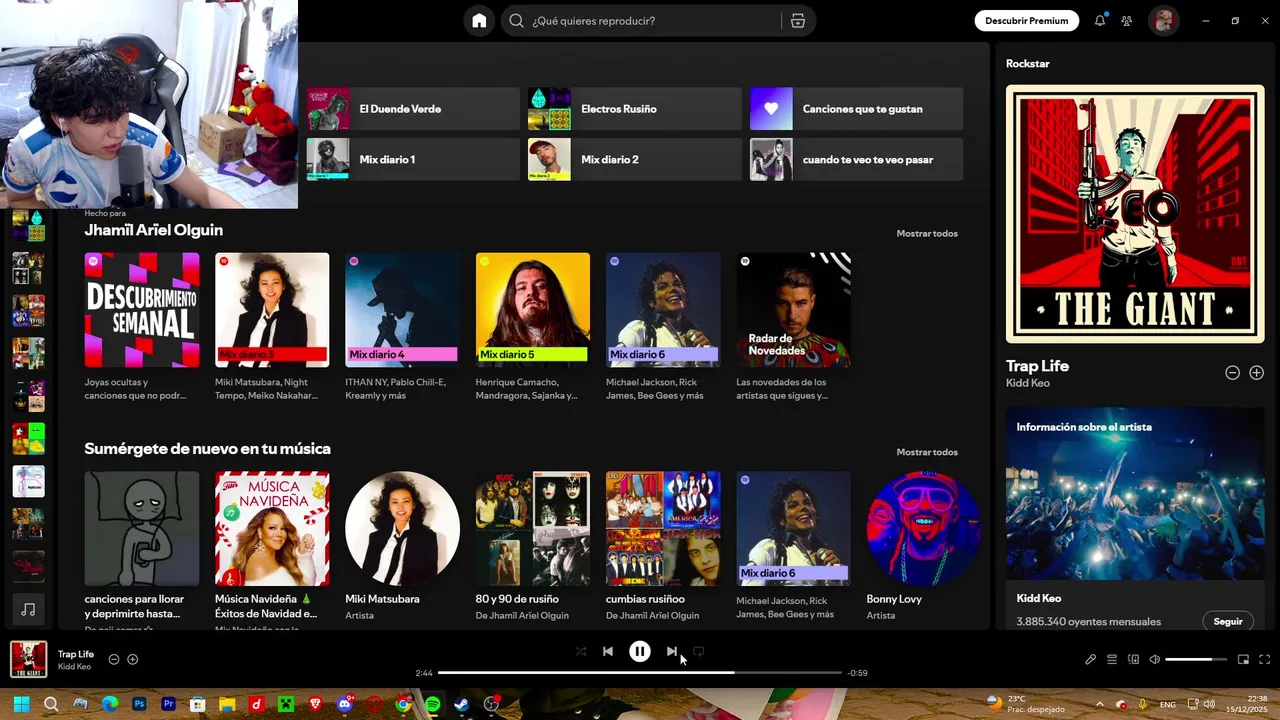Viewport: 1280px width, 720px height.
Task: Show hidden system tray icons chevron
Action: point(1100,704)
